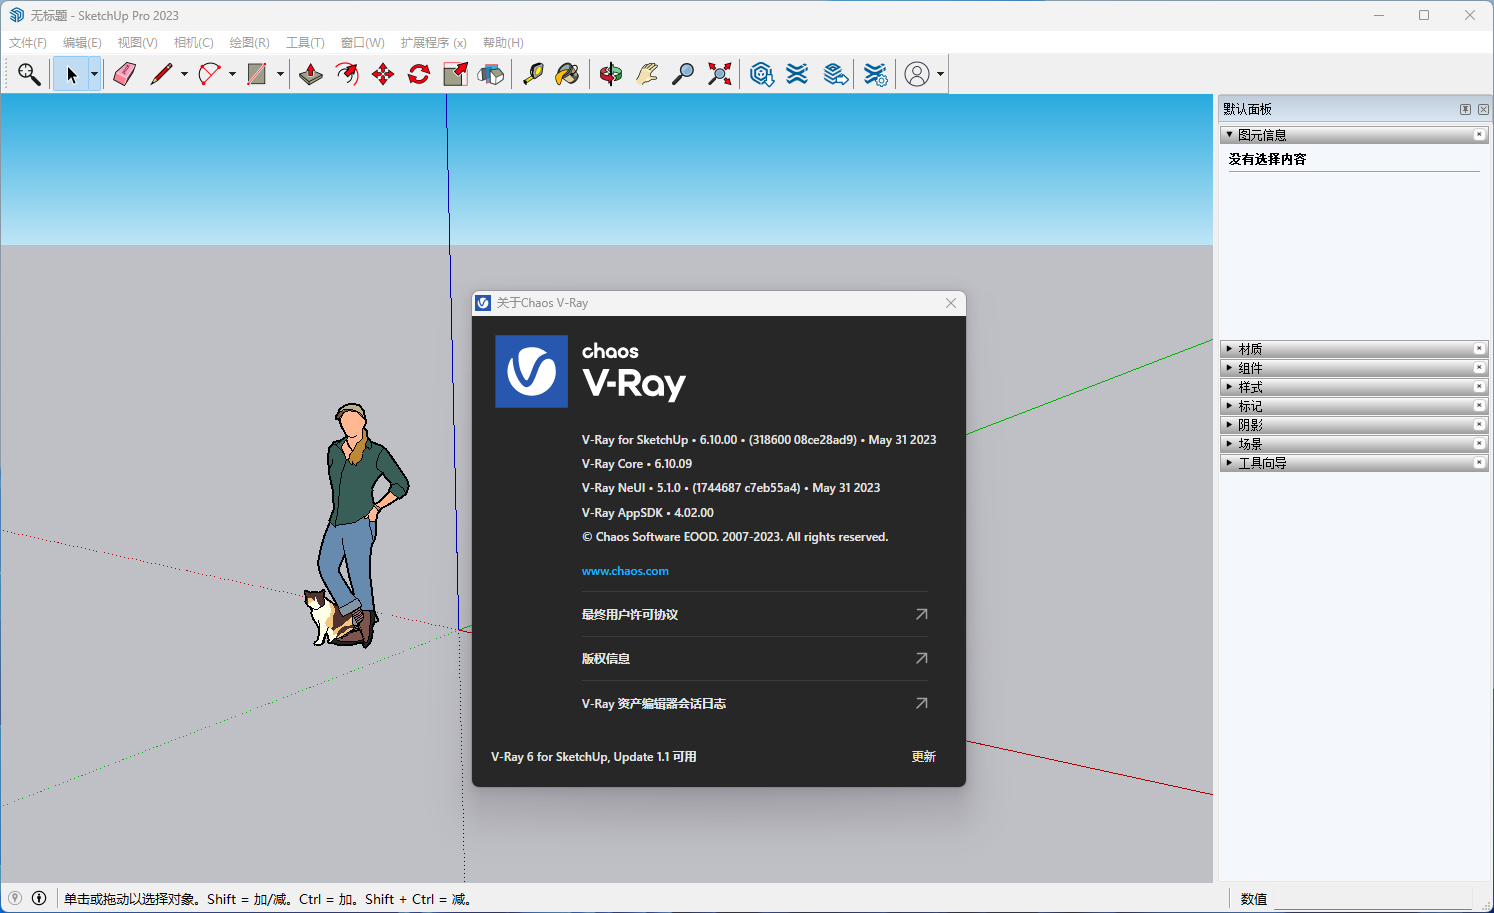This screenshot has height=913, width=1494.
Task: Pin the 默认面板 tray
Action: [1465, 109]
